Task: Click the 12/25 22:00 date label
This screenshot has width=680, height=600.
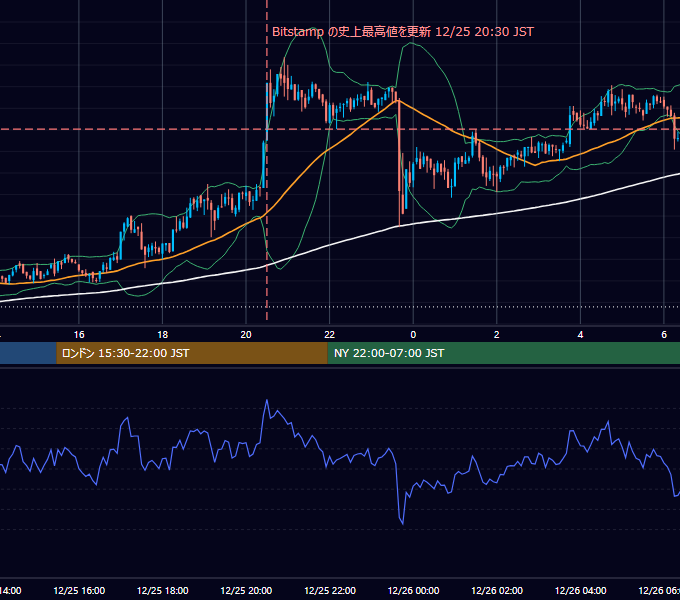Action: click(x=330, y=590)
